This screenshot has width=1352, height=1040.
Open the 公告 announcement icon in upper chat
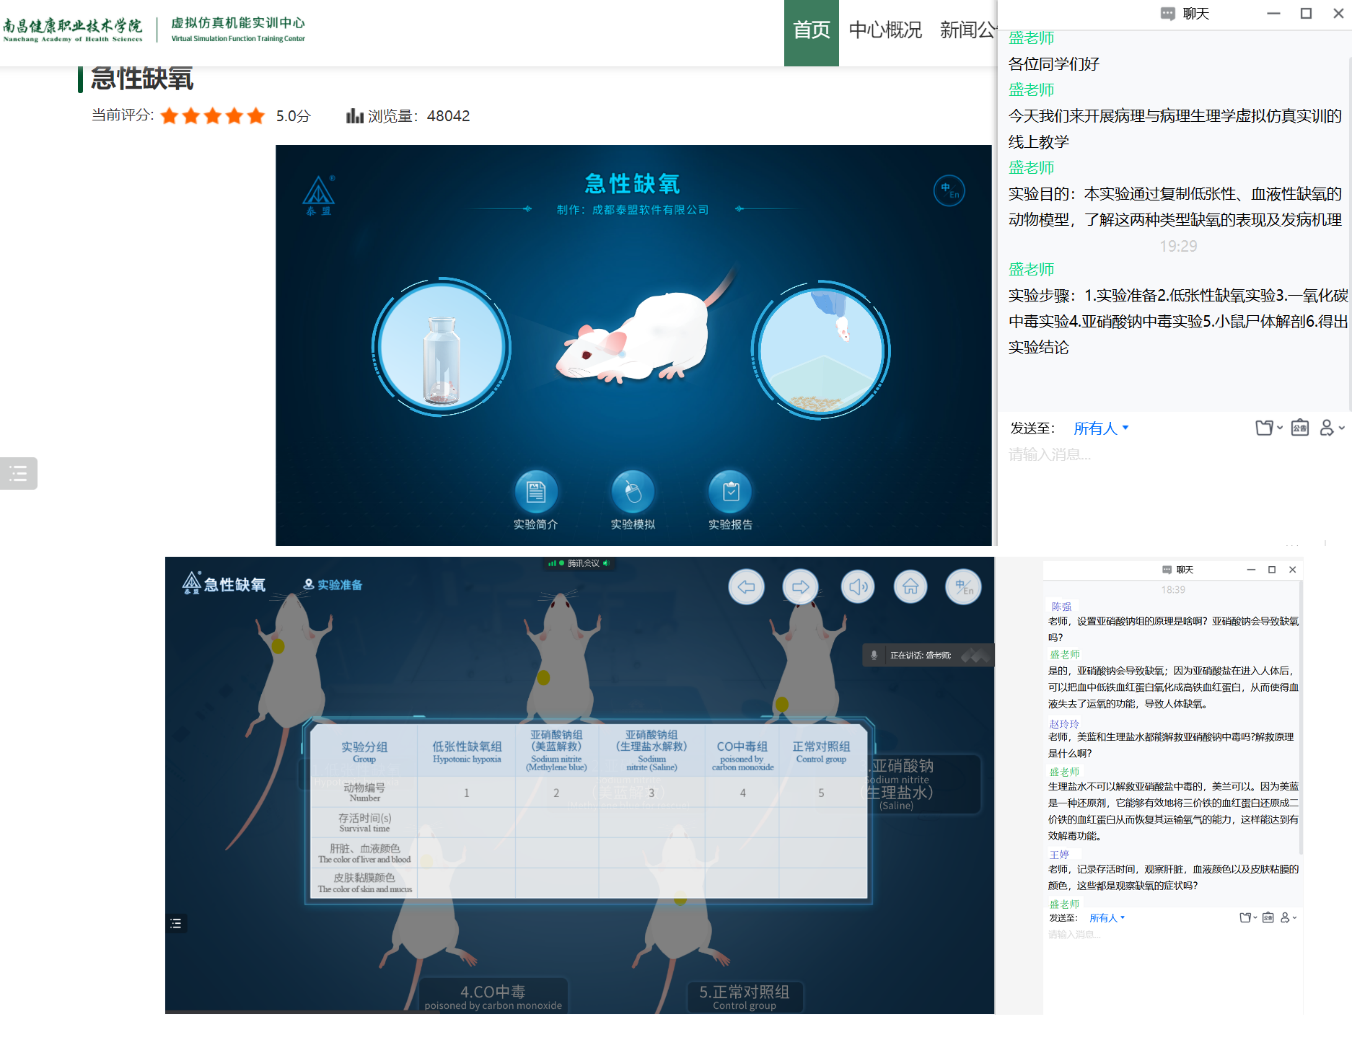[1300, 428]
